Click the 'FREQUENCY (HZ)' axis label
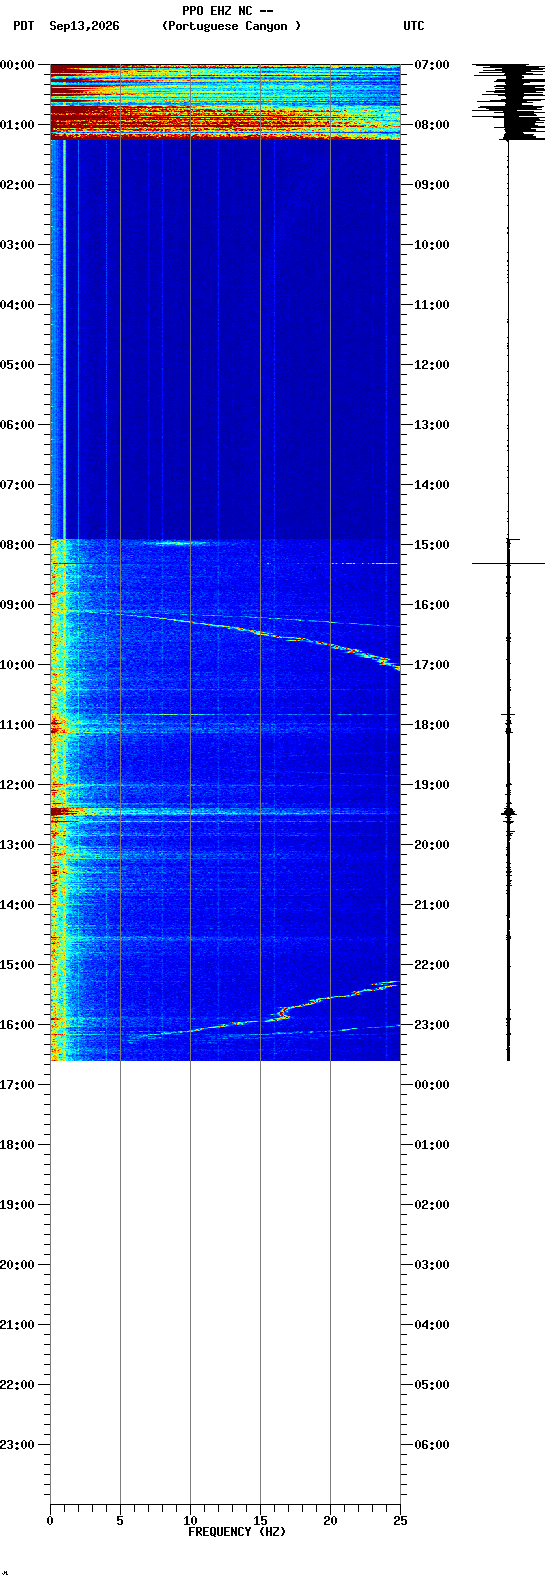Viewport: 552px width, 1584px height. pyautogui.click(x=237, y=1532)
